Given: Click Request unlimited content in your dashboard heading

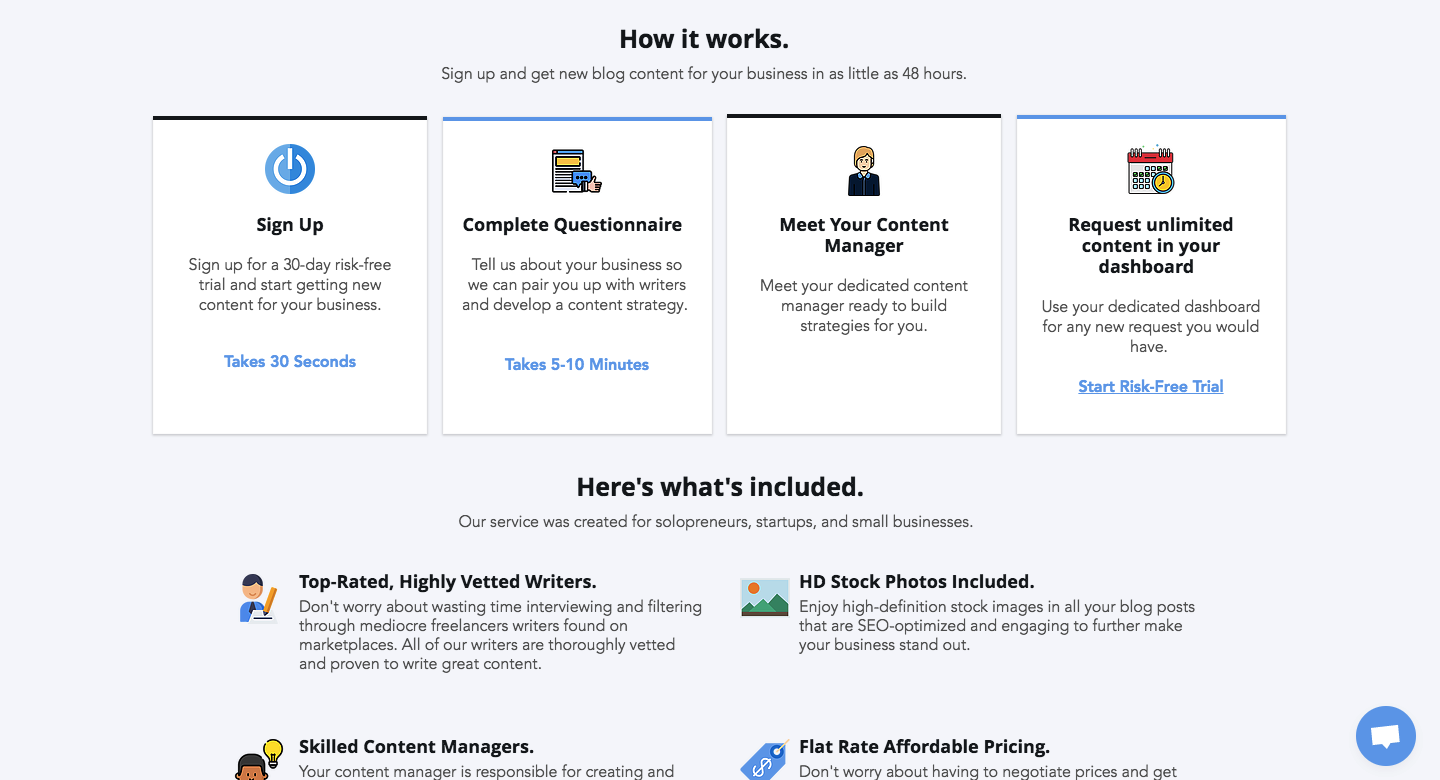Looking at the screenshot, I should coord(1151,246).
